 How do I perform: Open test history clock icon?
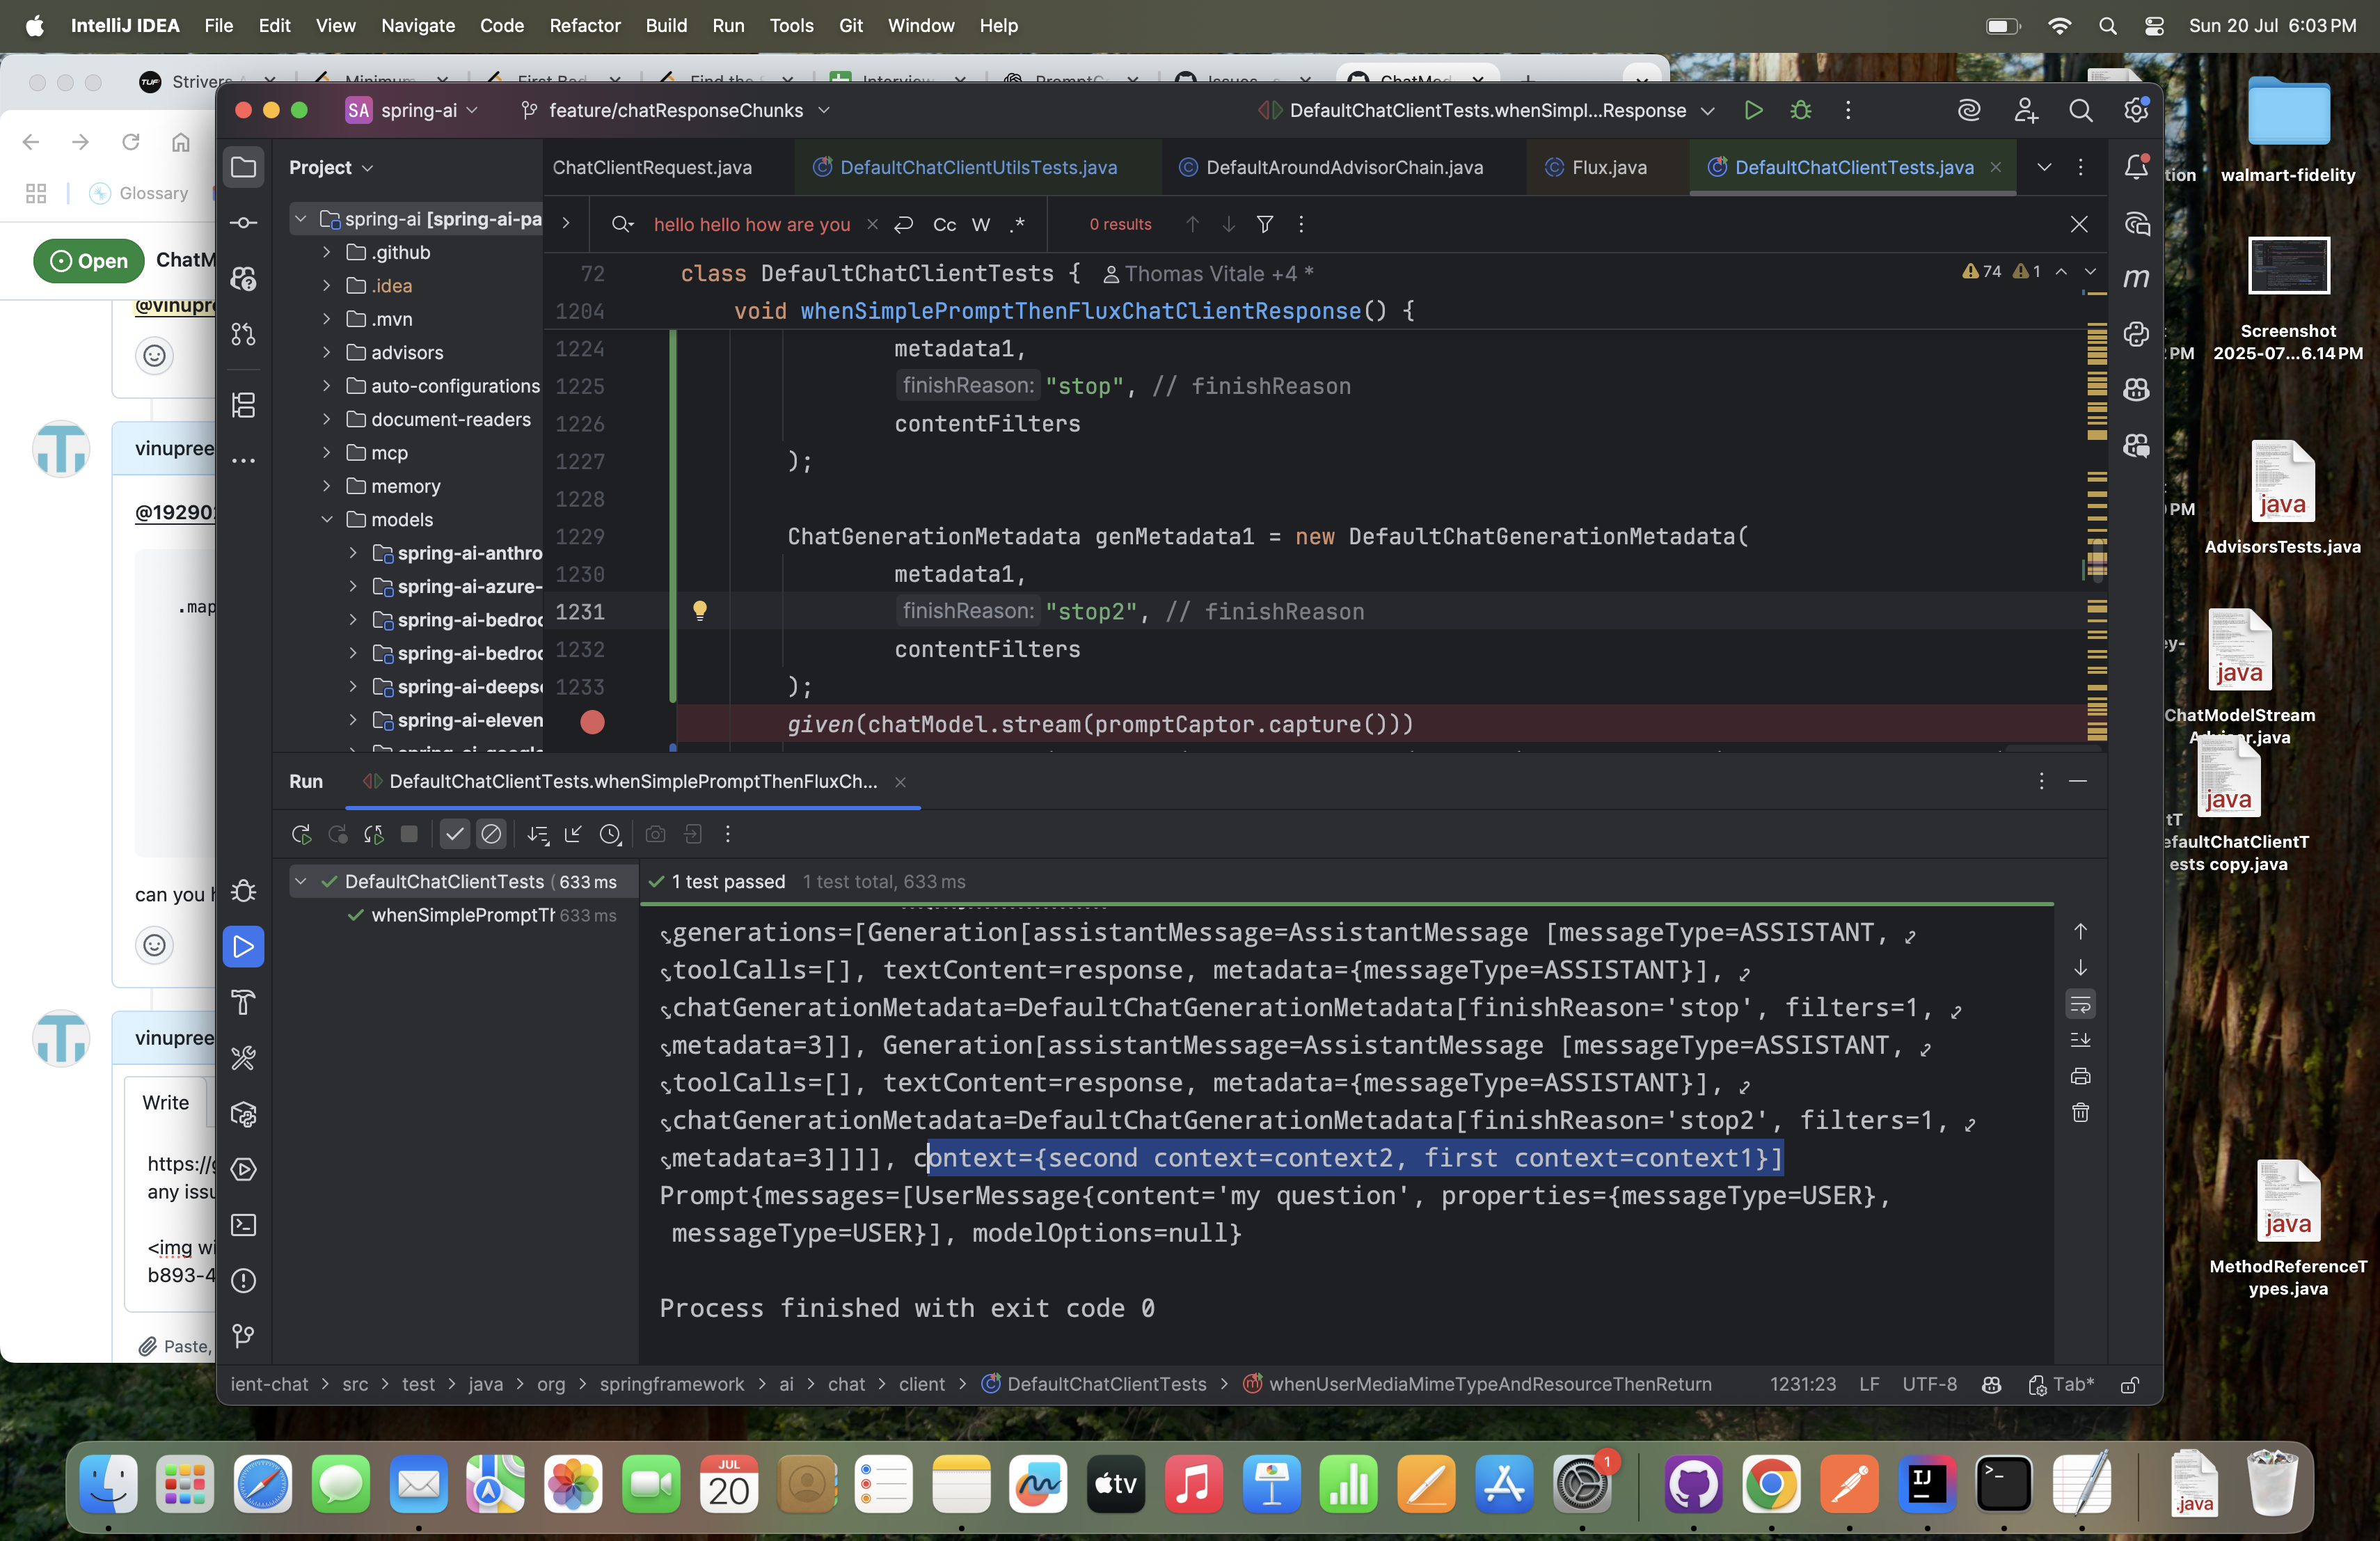(x=610, y=834)
